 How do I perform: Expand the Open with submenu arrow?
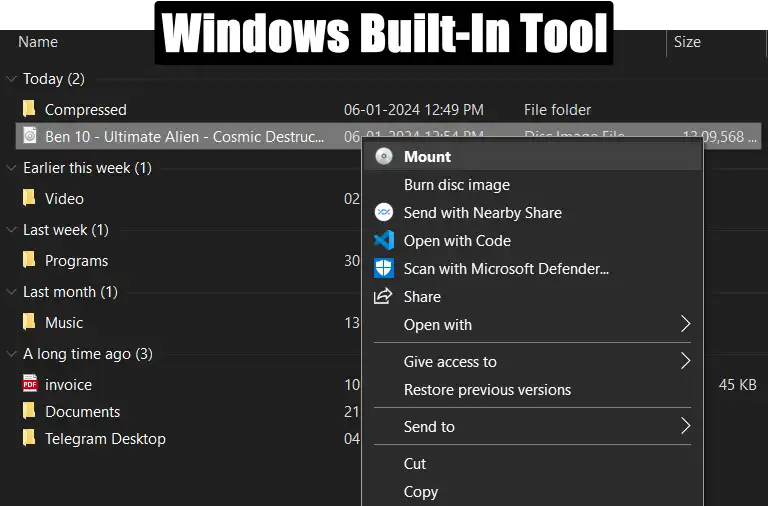tap(686, 324)
